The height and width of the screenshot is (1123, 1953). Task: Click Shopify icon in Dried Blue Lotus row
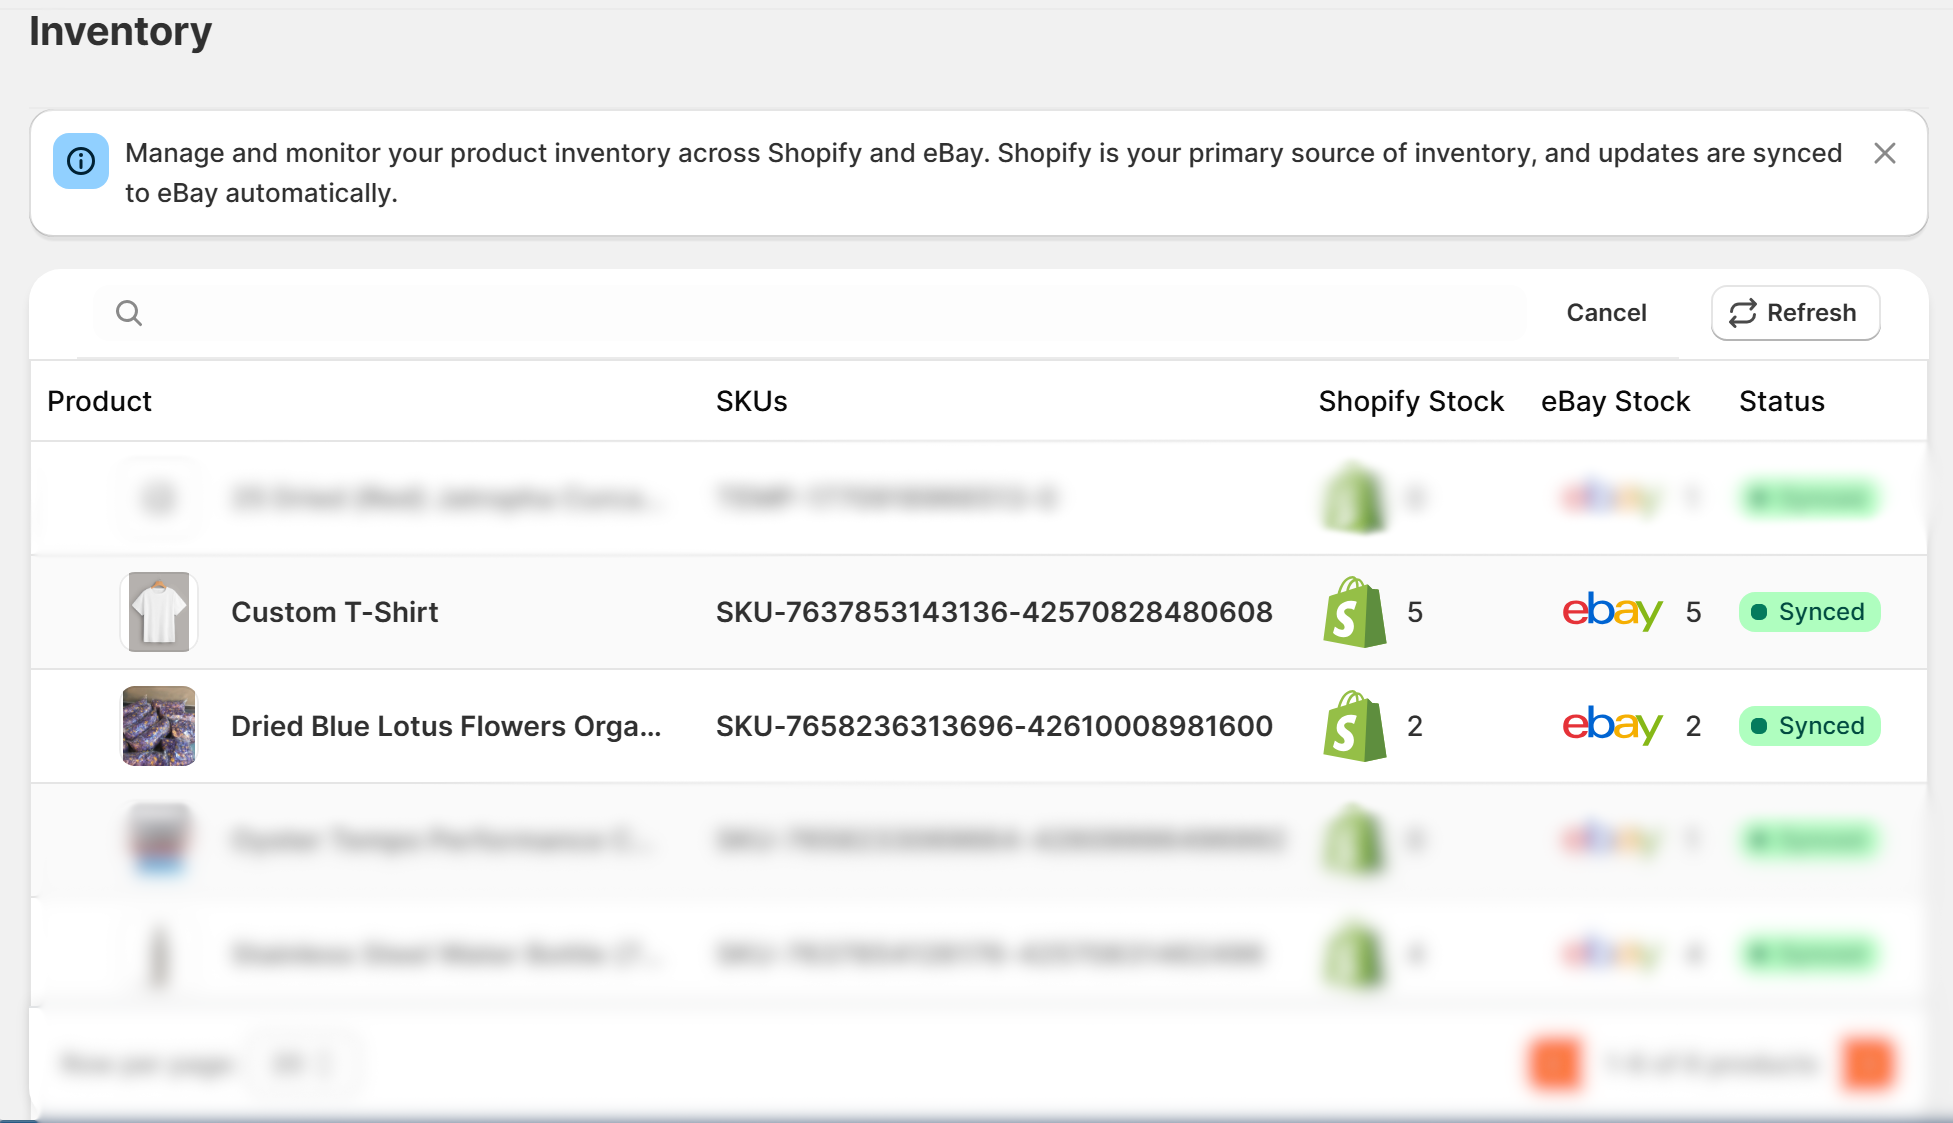tap(1354, 726)
